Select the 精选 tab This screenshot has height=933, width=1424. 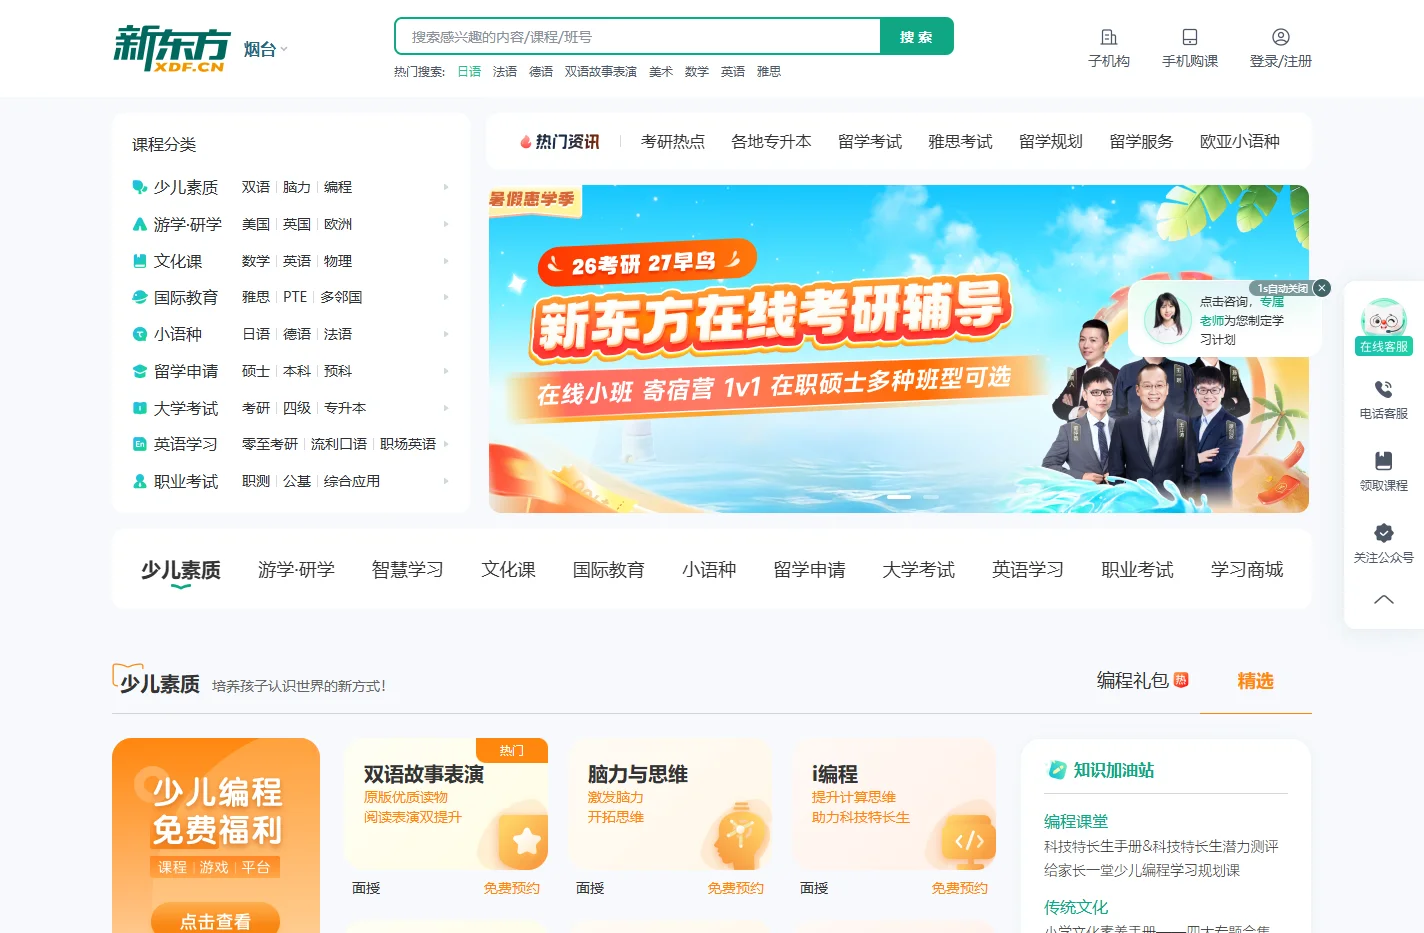[x=1255, y=681]
